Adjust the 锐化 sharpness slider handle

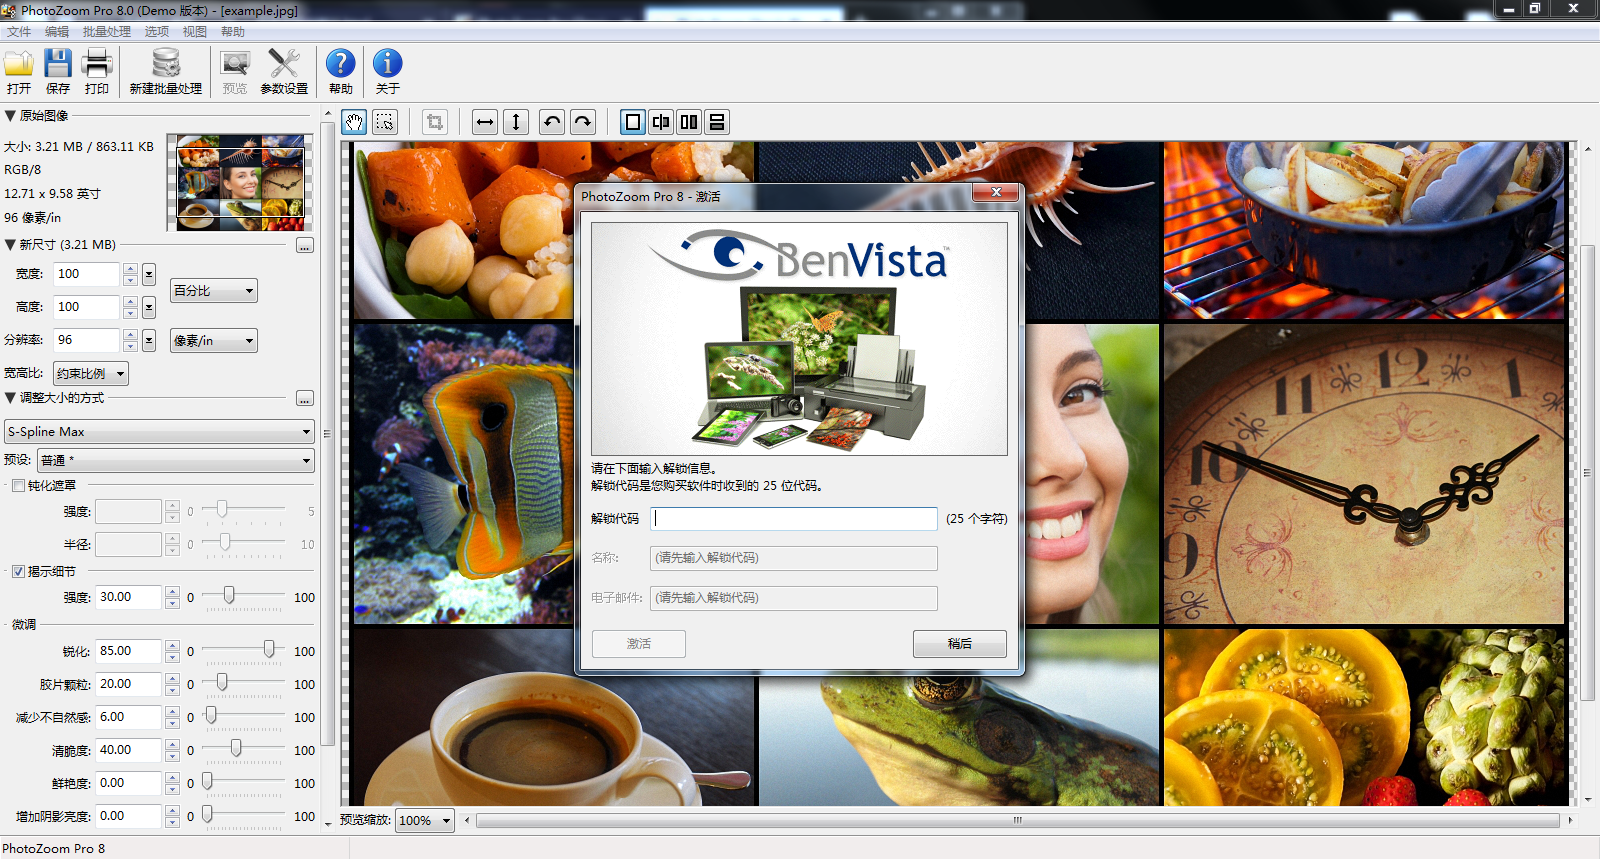pos(269,650)
